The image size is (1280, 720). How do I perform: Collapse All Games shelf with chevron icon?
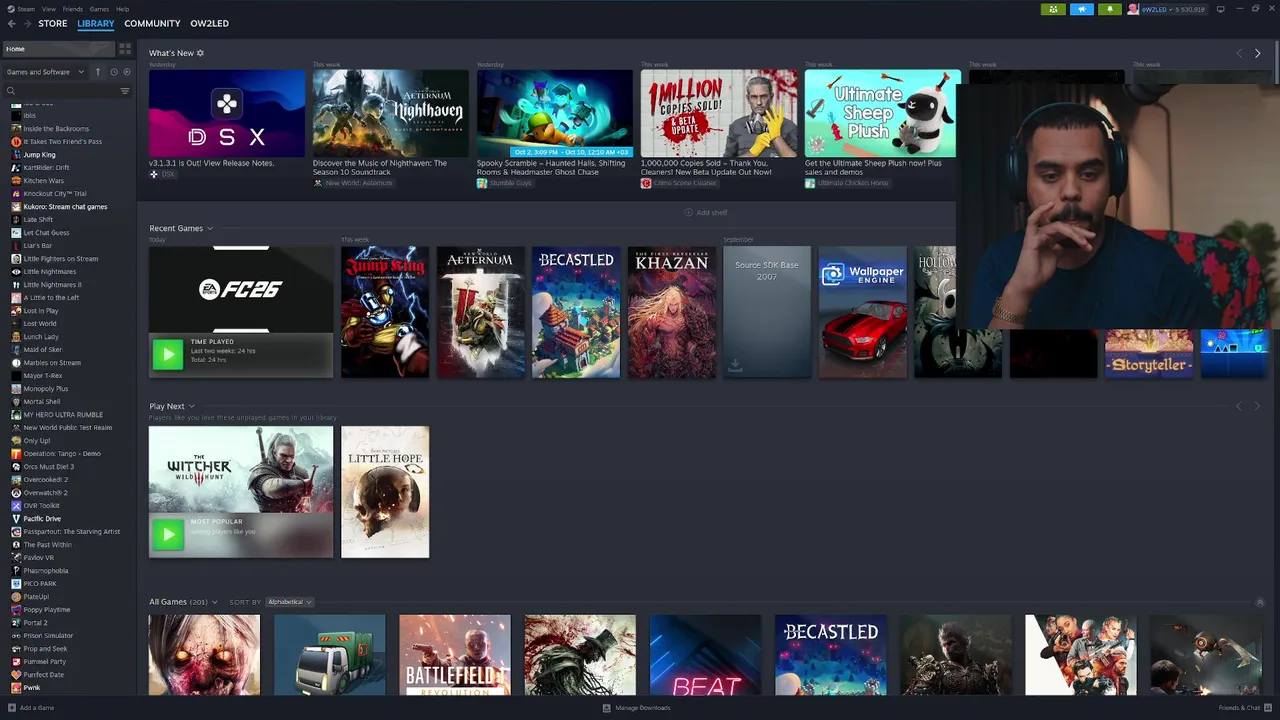click(1260, 602)
